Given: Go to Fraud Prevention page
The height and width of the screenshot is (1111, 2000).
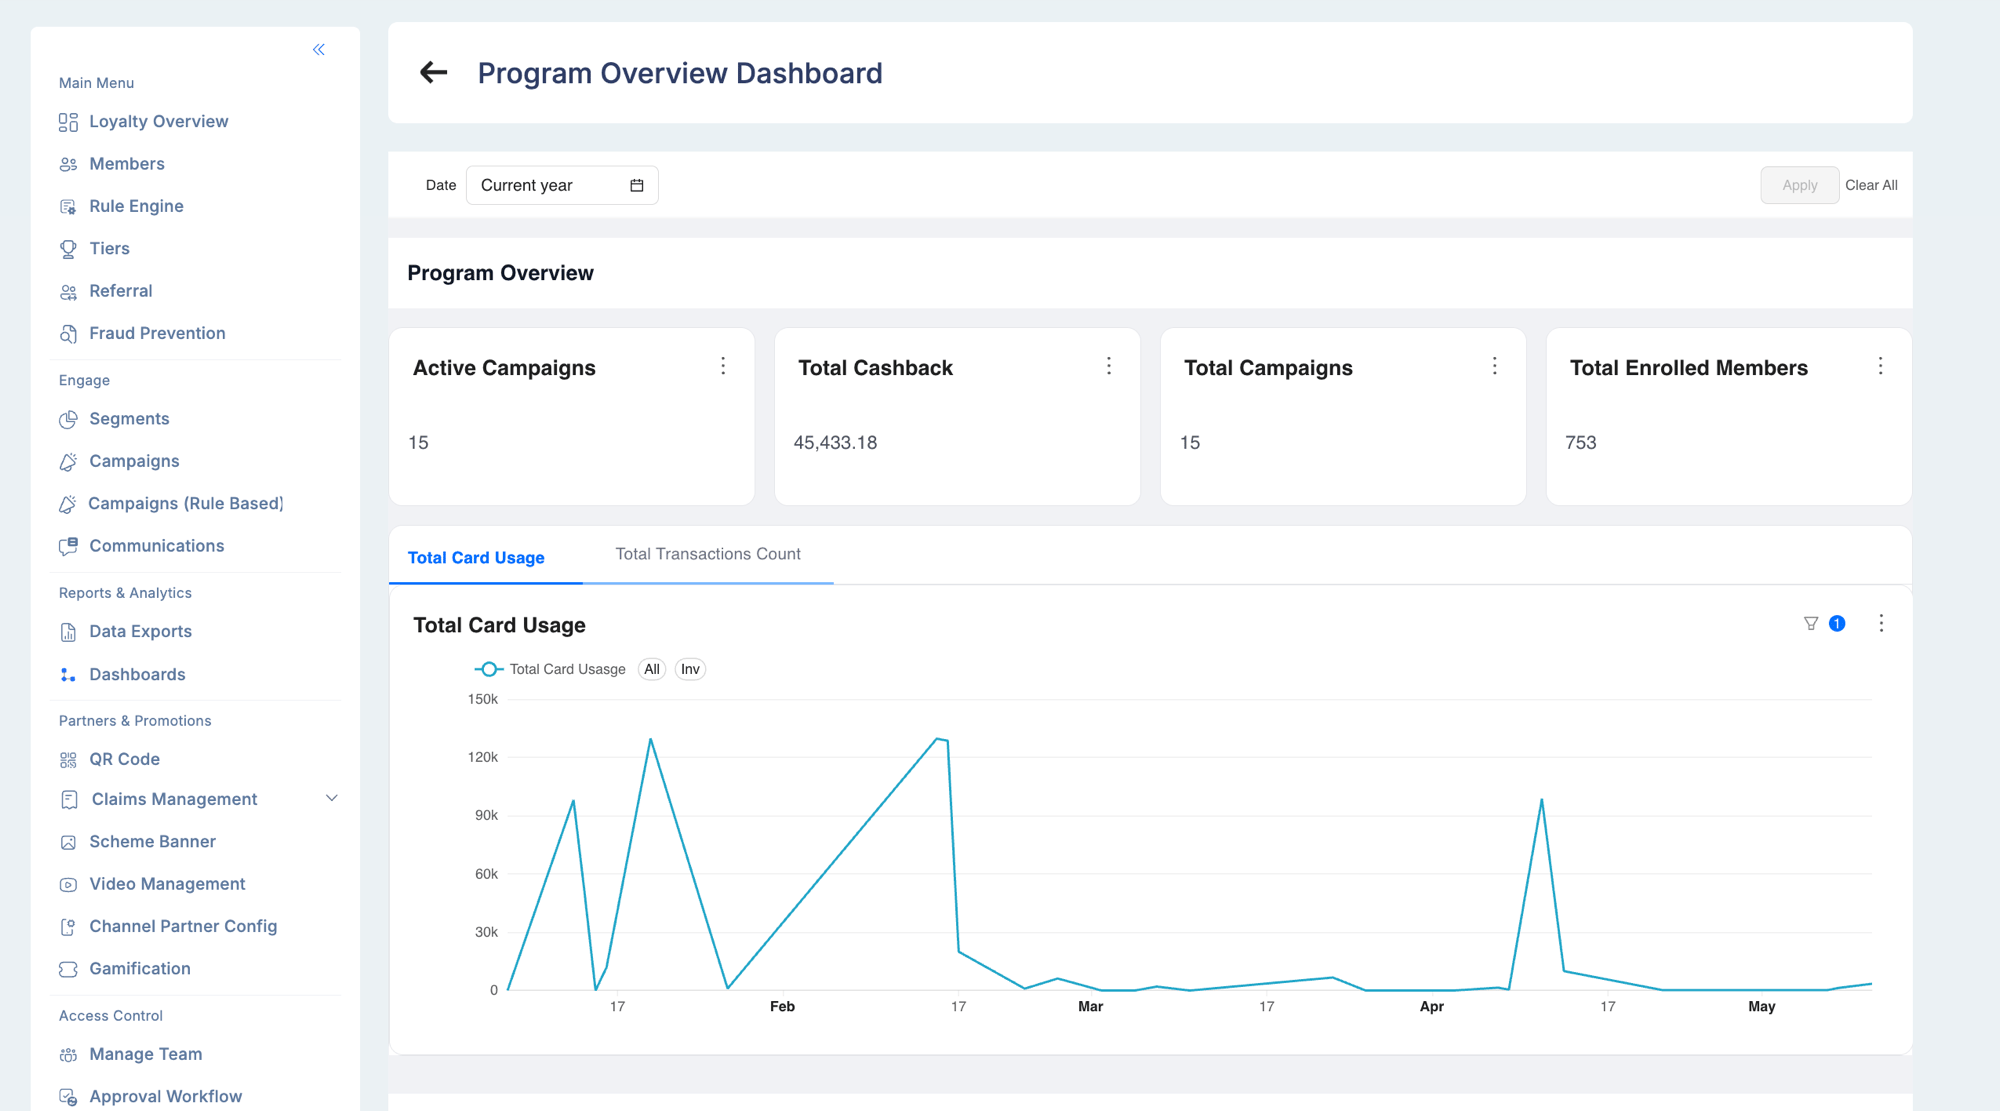Looking at the screenshot, I should pyautogui.click(x=157, y=333).
